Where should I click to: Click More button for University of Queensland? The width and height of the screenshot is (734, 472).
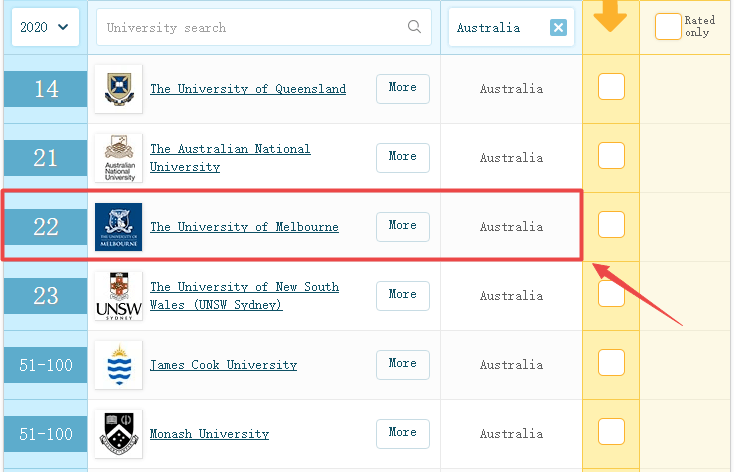click(403, 88)
